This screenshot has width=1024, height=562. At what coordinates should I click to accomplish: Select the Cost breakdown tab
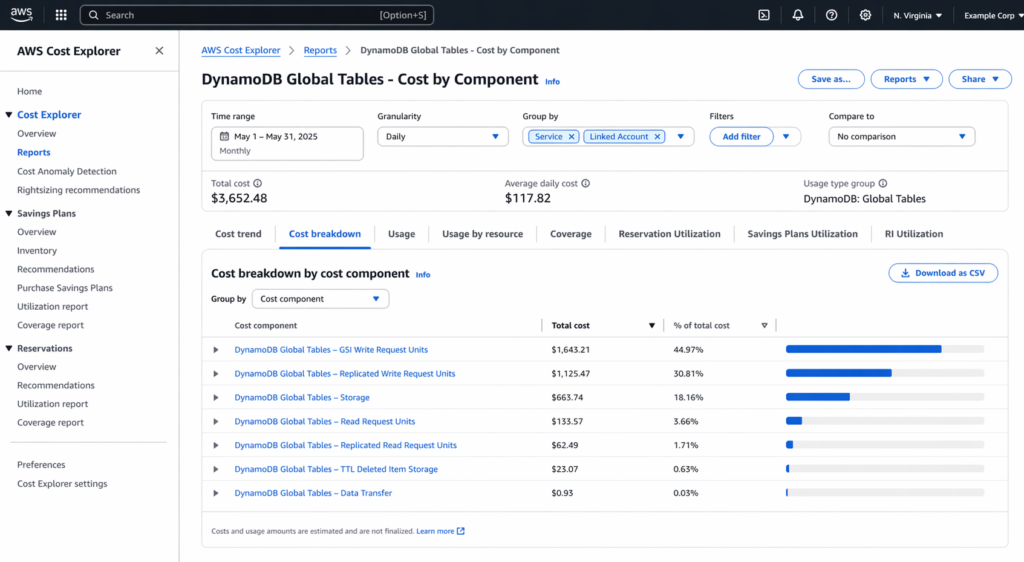[325, 234]
